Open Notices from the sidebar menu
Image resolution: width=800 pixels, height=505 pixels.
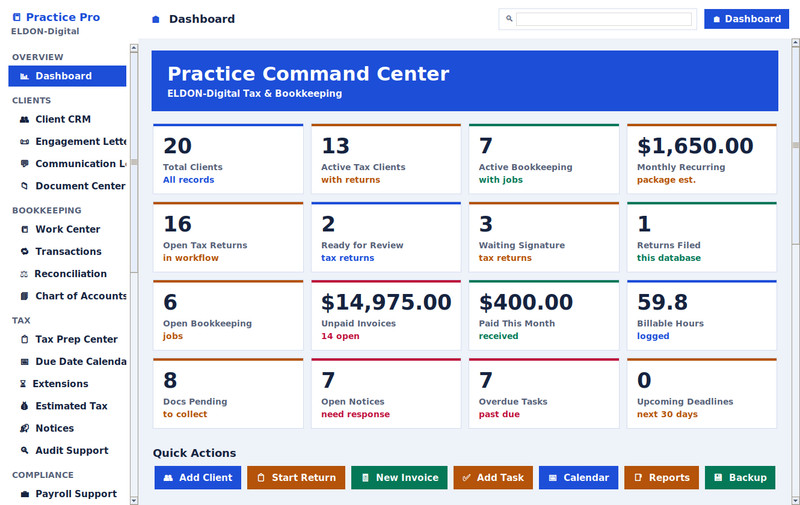coord(67,428)
